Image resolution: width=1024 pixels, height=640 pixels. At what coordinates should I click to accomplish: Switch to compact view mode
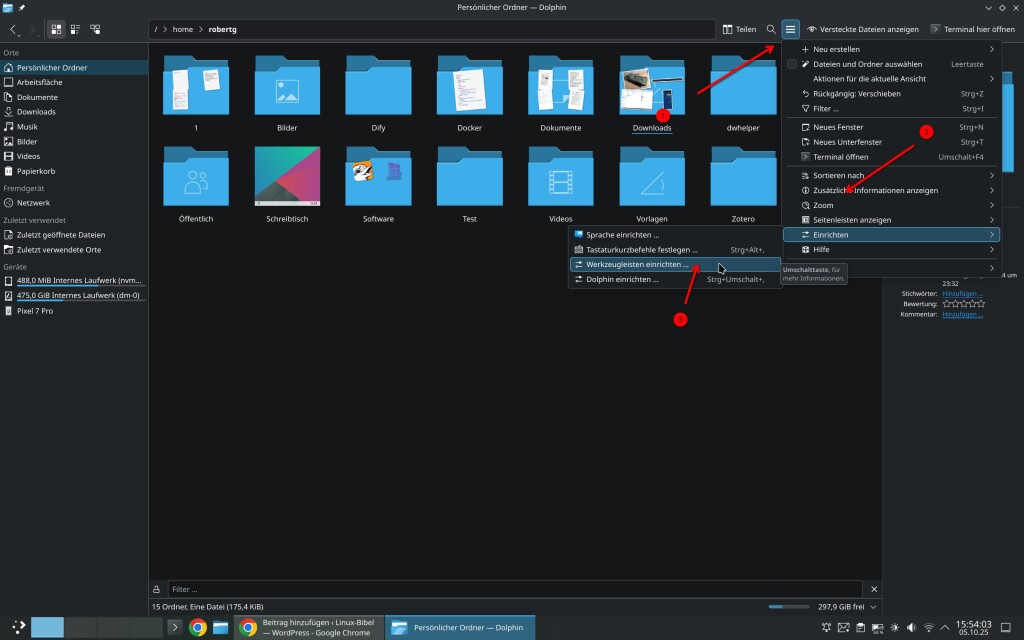(x=76, y=30)
